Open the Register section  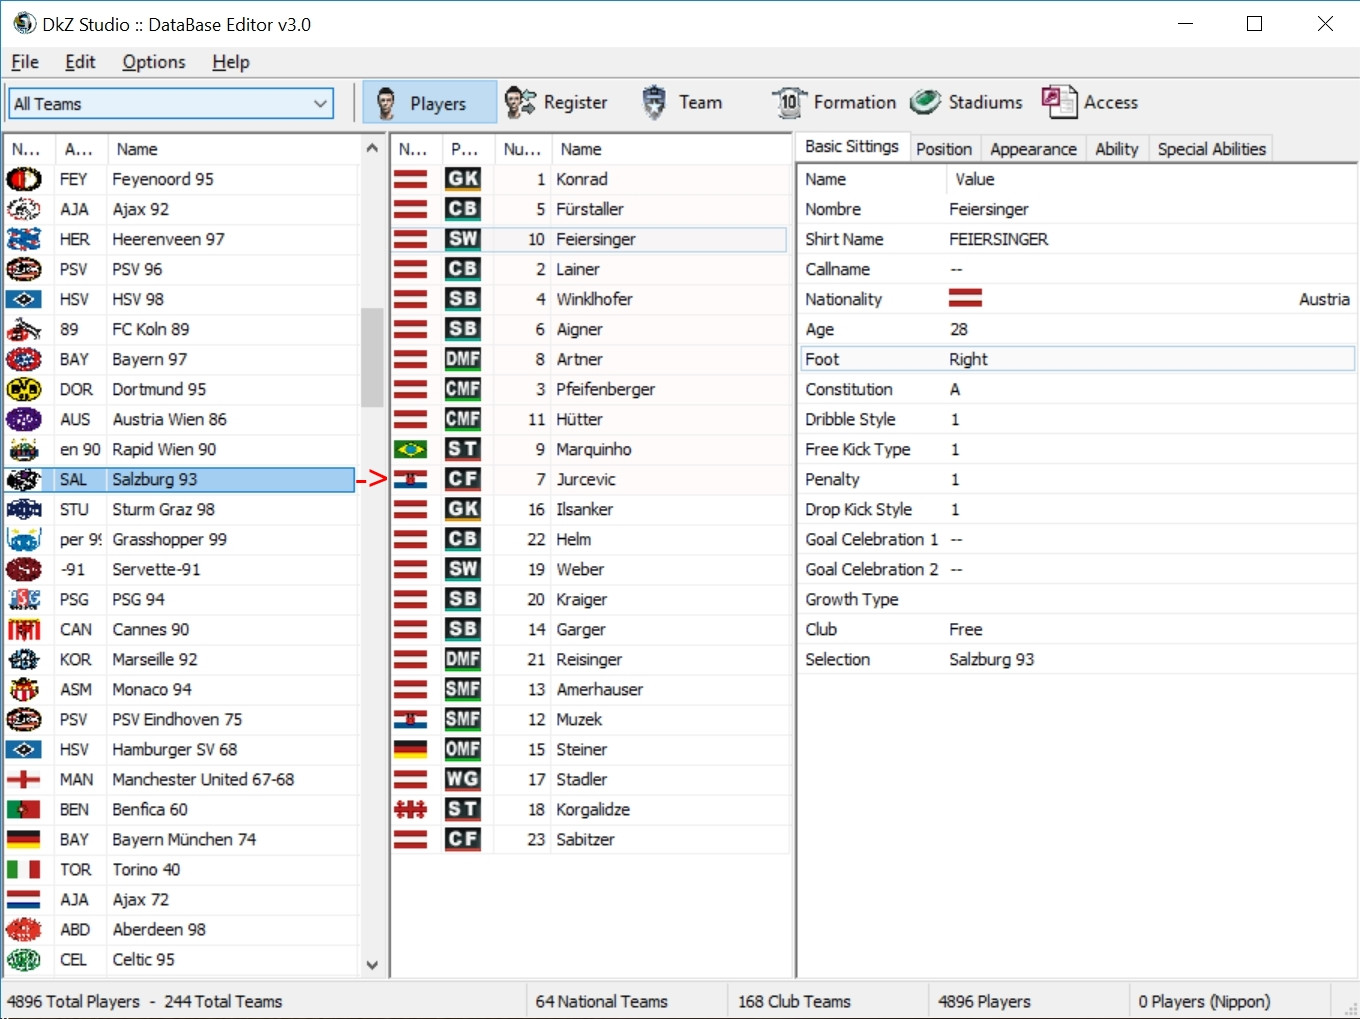coord(556,102)
